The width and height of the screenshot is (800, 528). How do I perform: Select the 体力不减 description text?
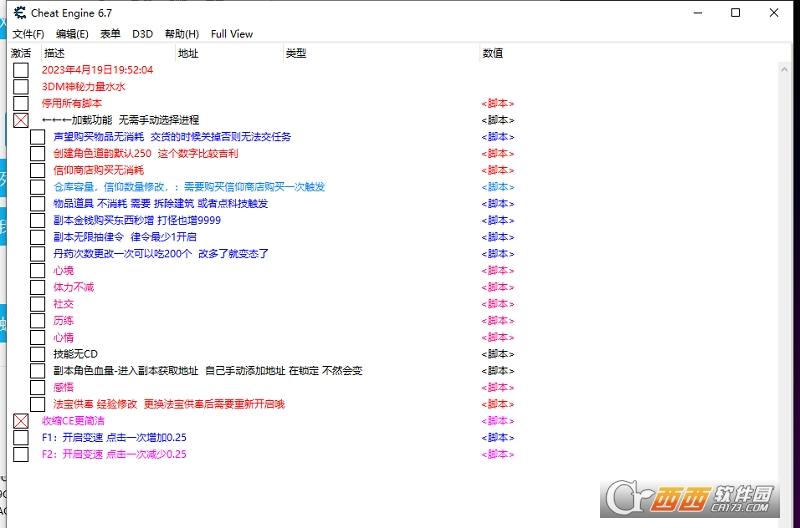73,287
